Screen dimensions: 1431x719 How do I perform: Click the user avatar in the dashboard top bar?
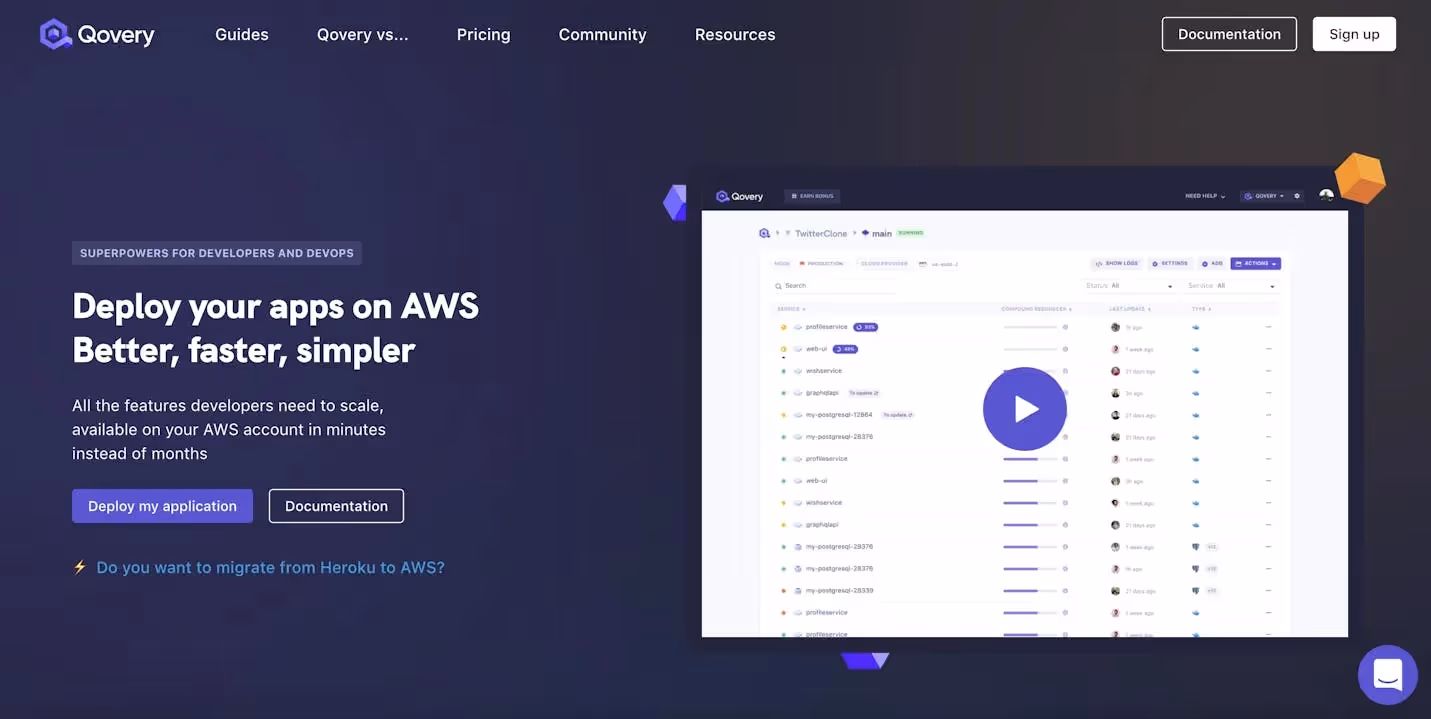[1326, 194]
